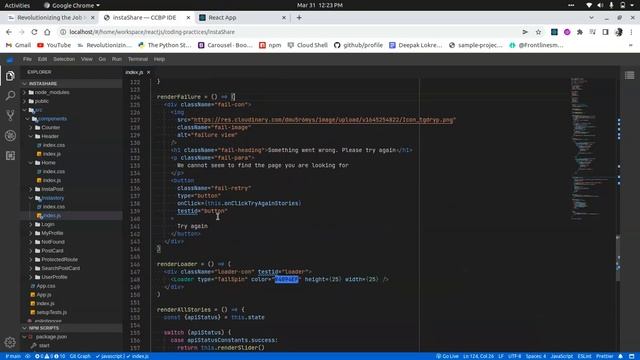Select the index.js editor tab
This screenshot has width=640, height=360.
click(134, 72)
